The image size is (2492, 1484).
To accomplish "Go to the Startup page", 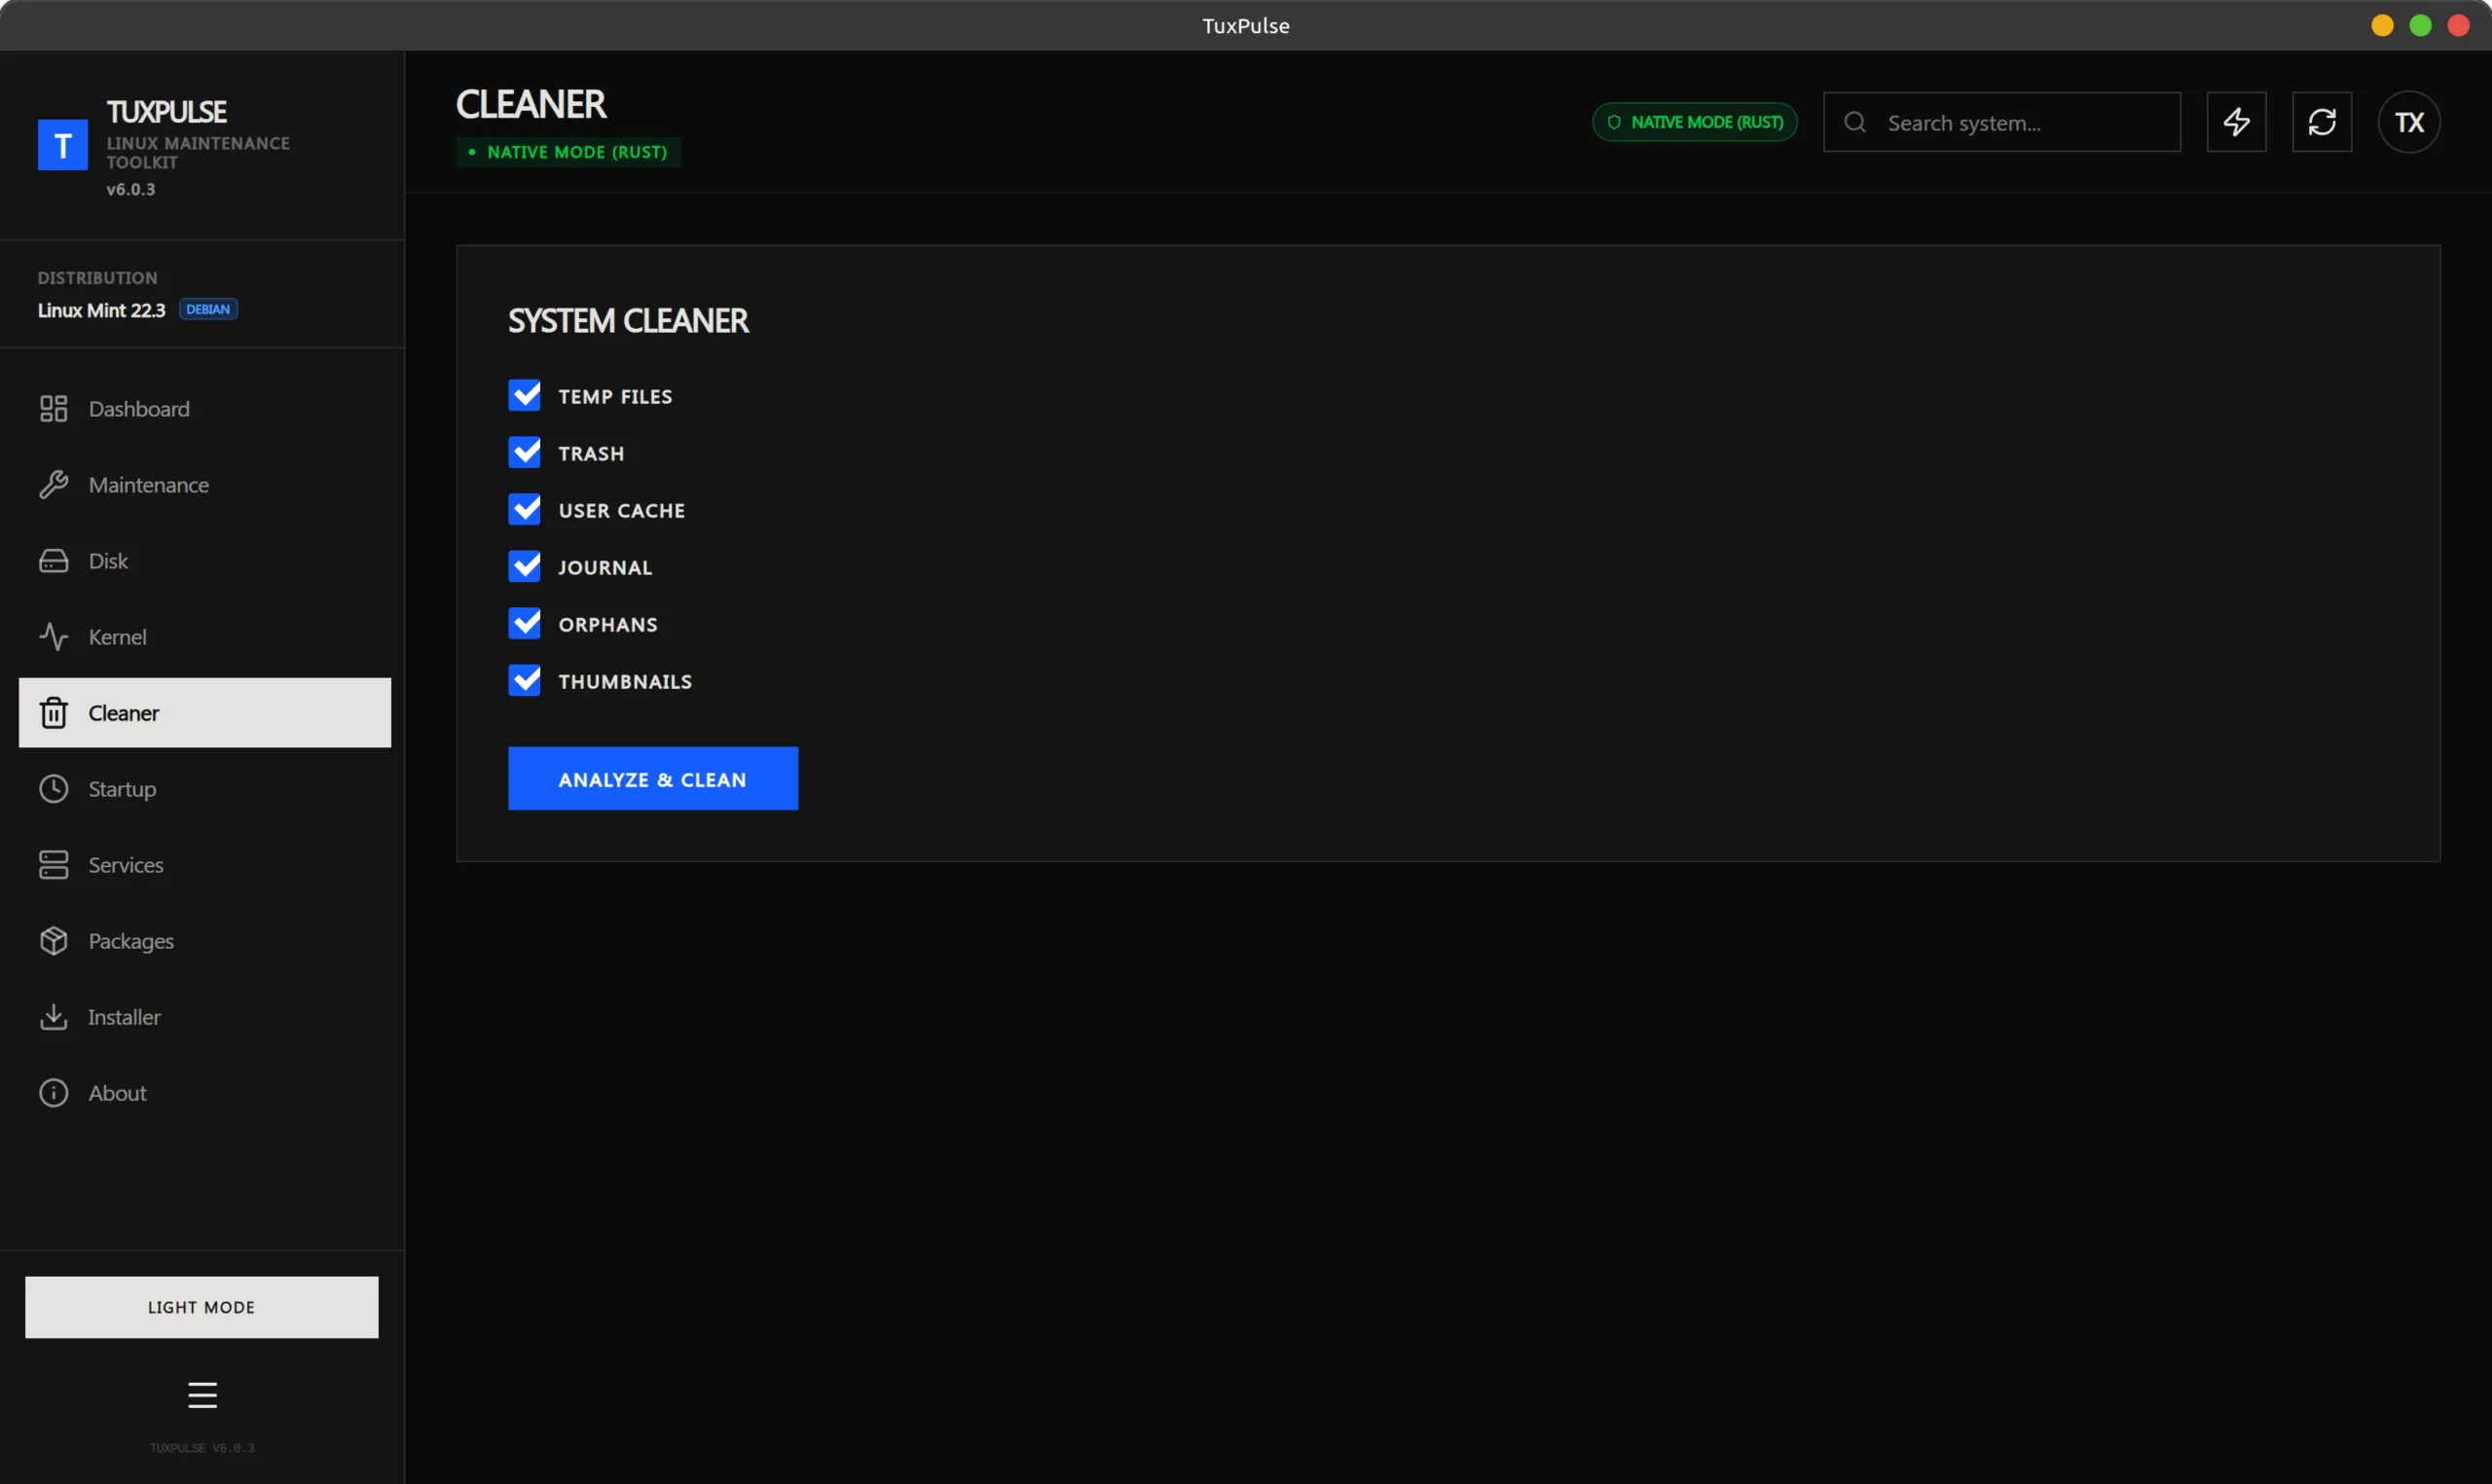I will click(122, 789).
